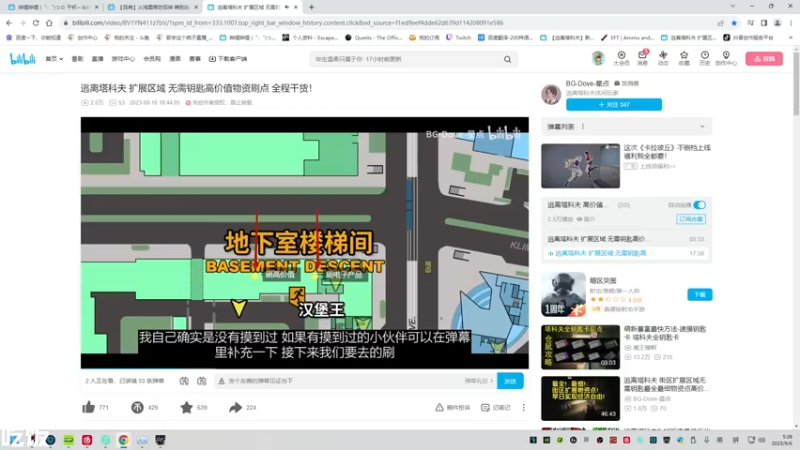
Task: Switch to the first browser tab
Action: tap(51, 7)
